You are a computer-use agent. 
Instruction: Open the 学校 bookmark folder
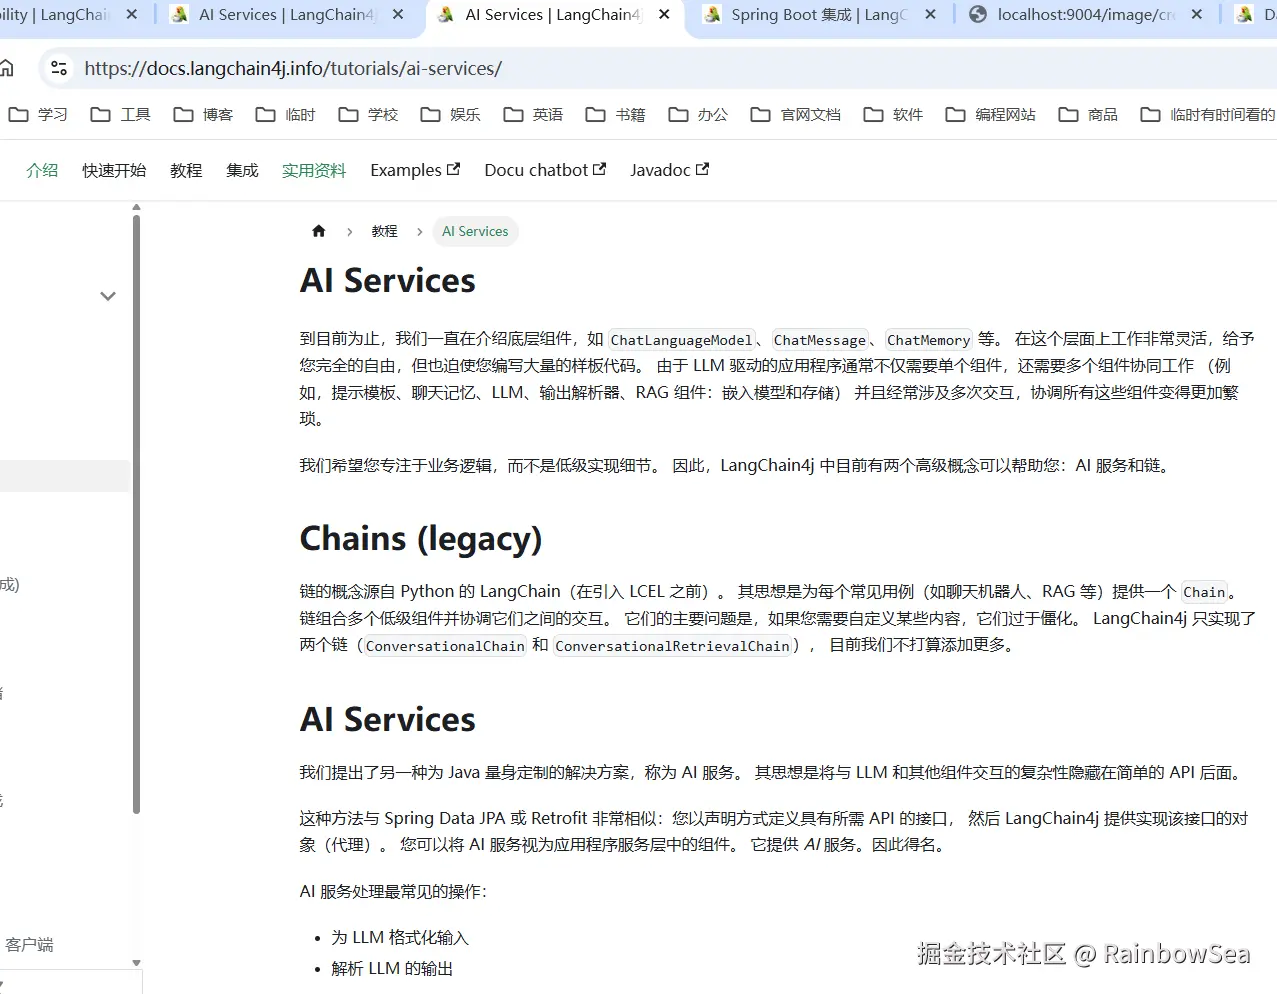coord(368,115)
